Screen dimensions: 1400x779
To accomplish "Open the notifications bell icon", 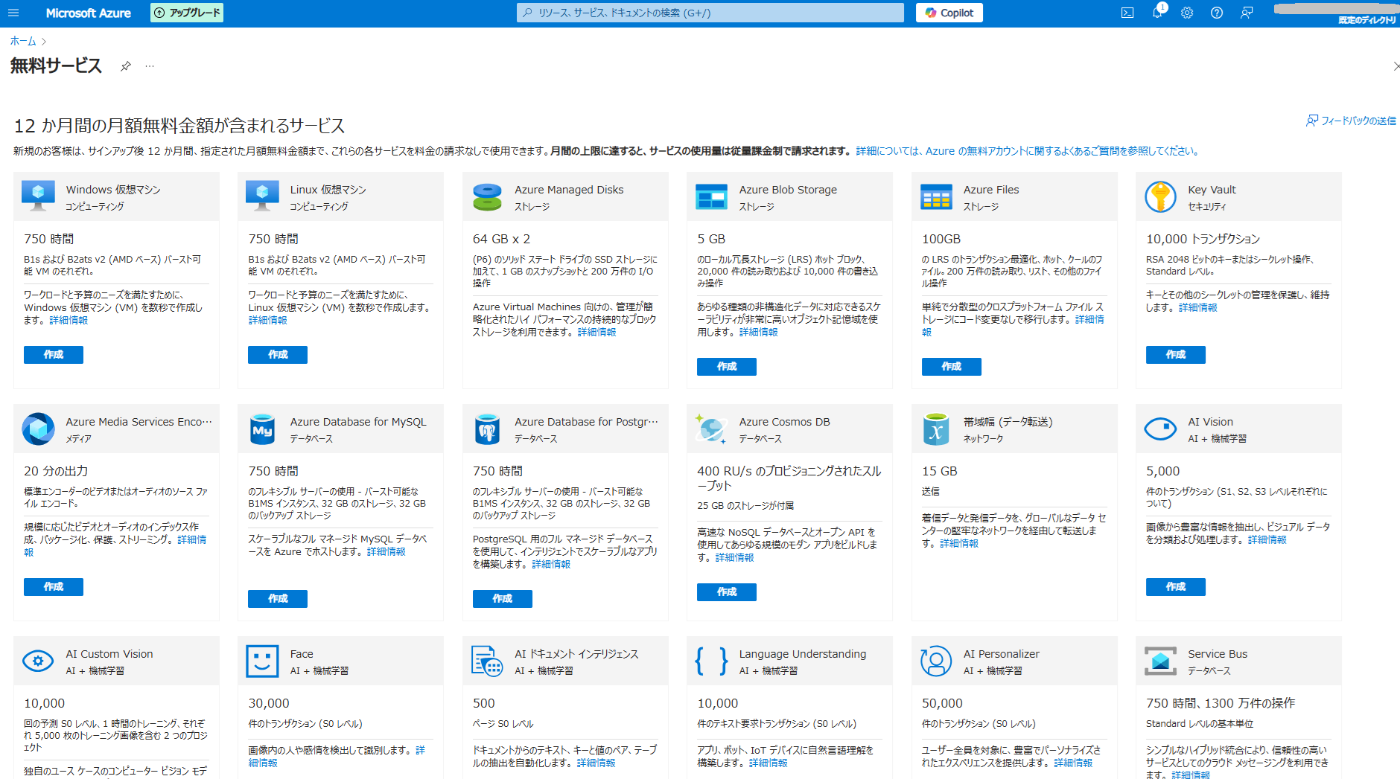I will [1157, 13].
